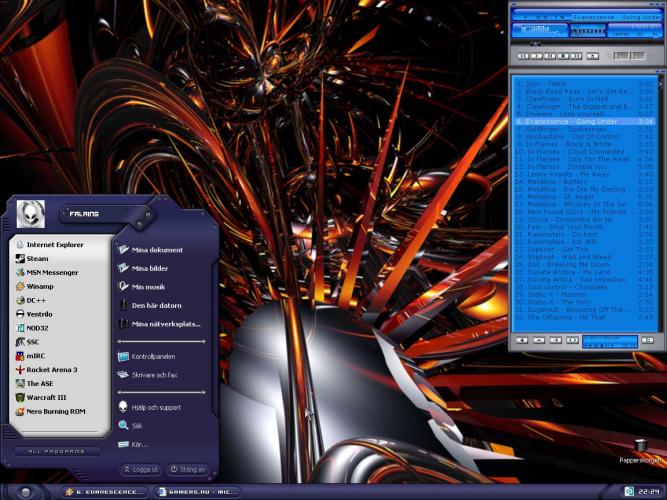Open the Mina dokument folder
667x500 pixels.
coord(156,250)
